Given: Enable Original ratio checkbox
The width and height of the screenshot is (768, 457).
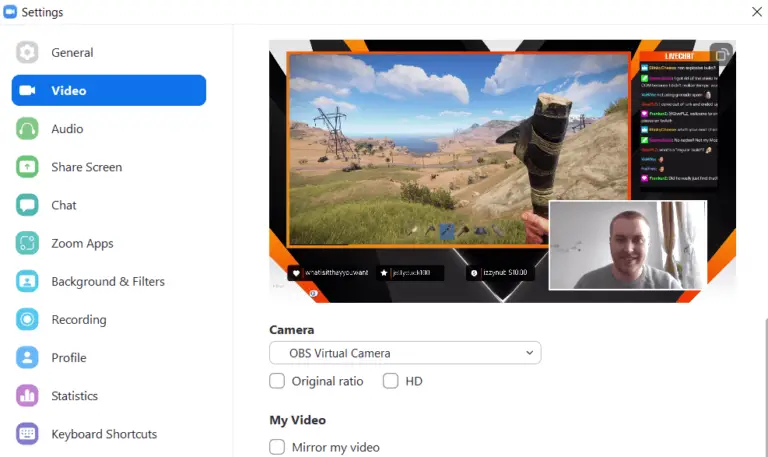Looking at the screenshot, I should pos(277,381).
